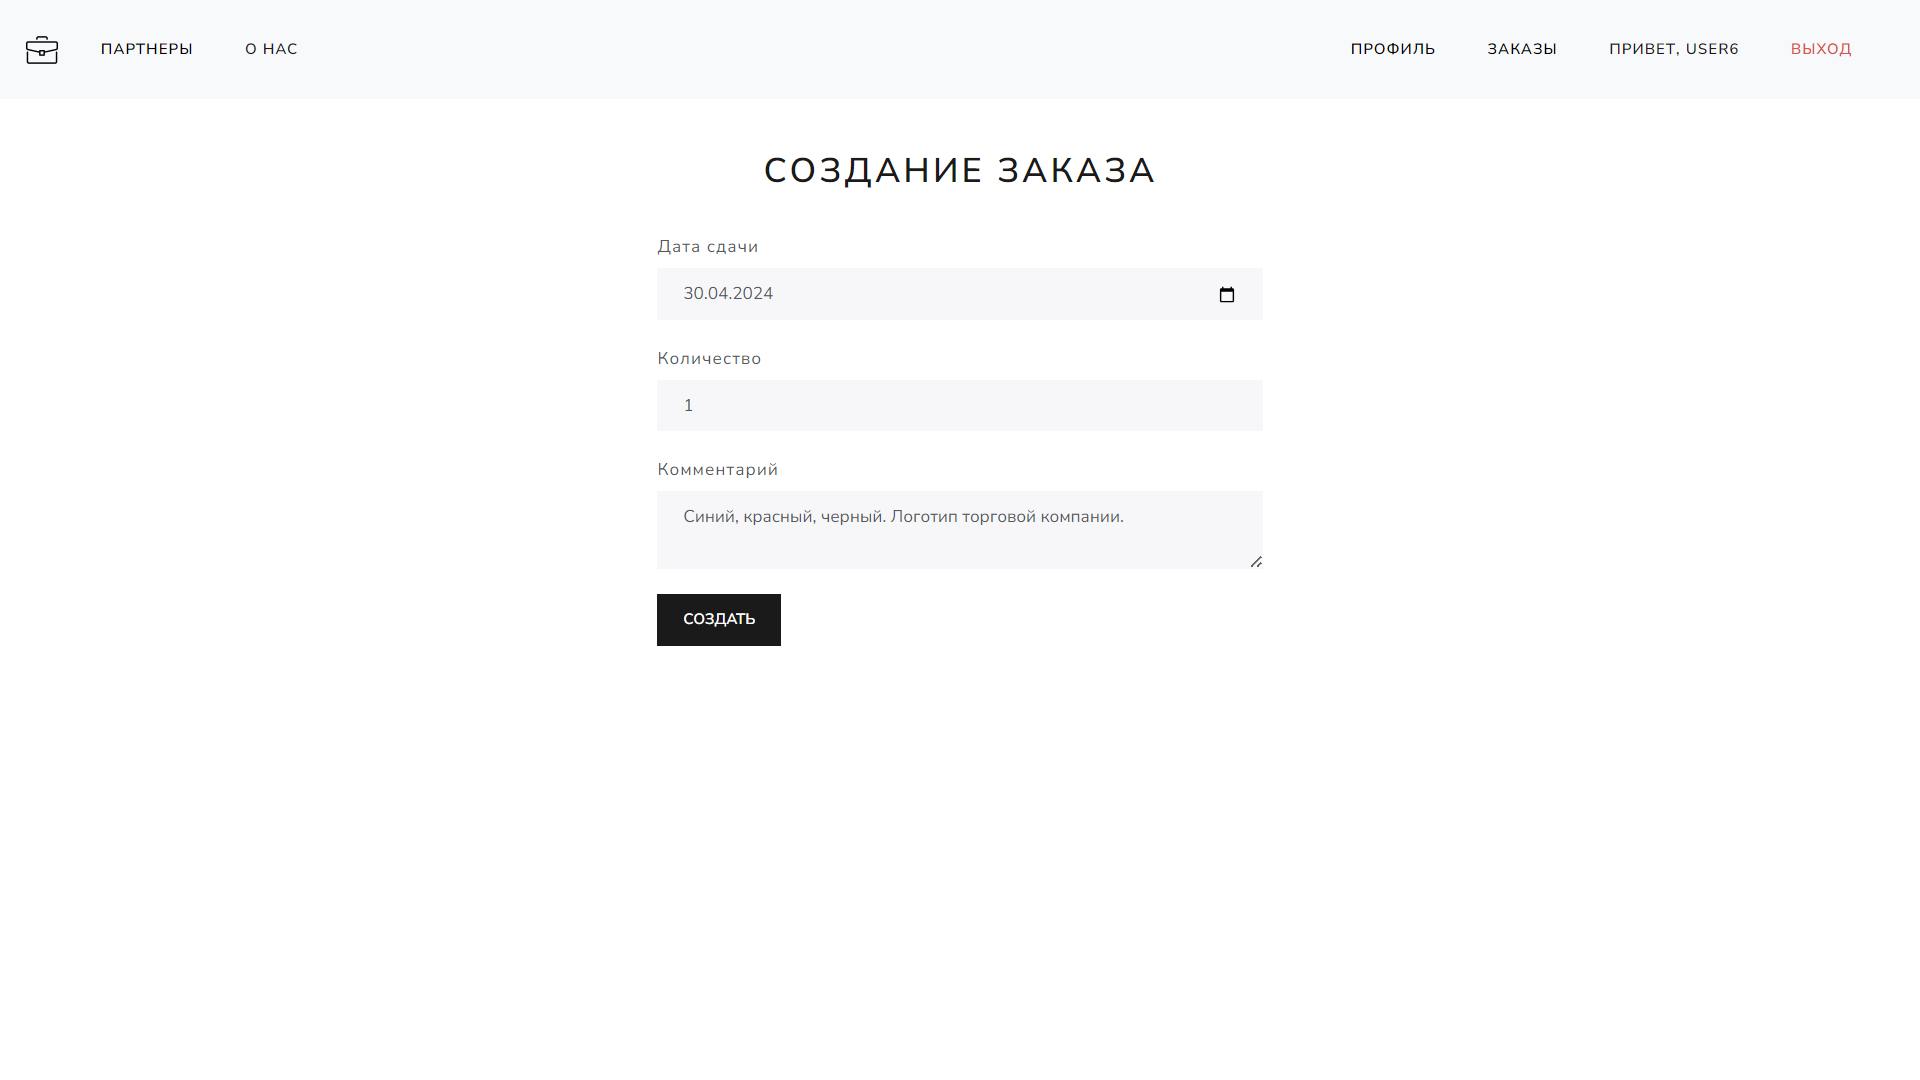This screenshot has width=1920, height=1080.
Task: Log out via ВЫХОД link
Action: tap(1821, 49)
